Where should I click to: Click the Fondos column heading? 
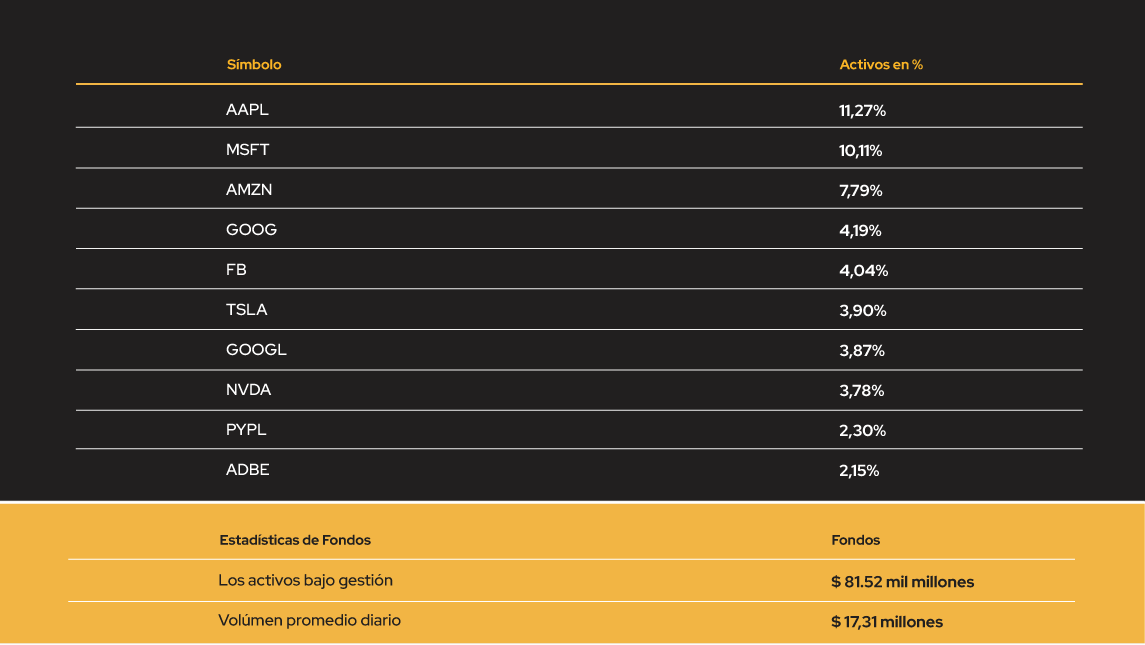click(855, 541)
